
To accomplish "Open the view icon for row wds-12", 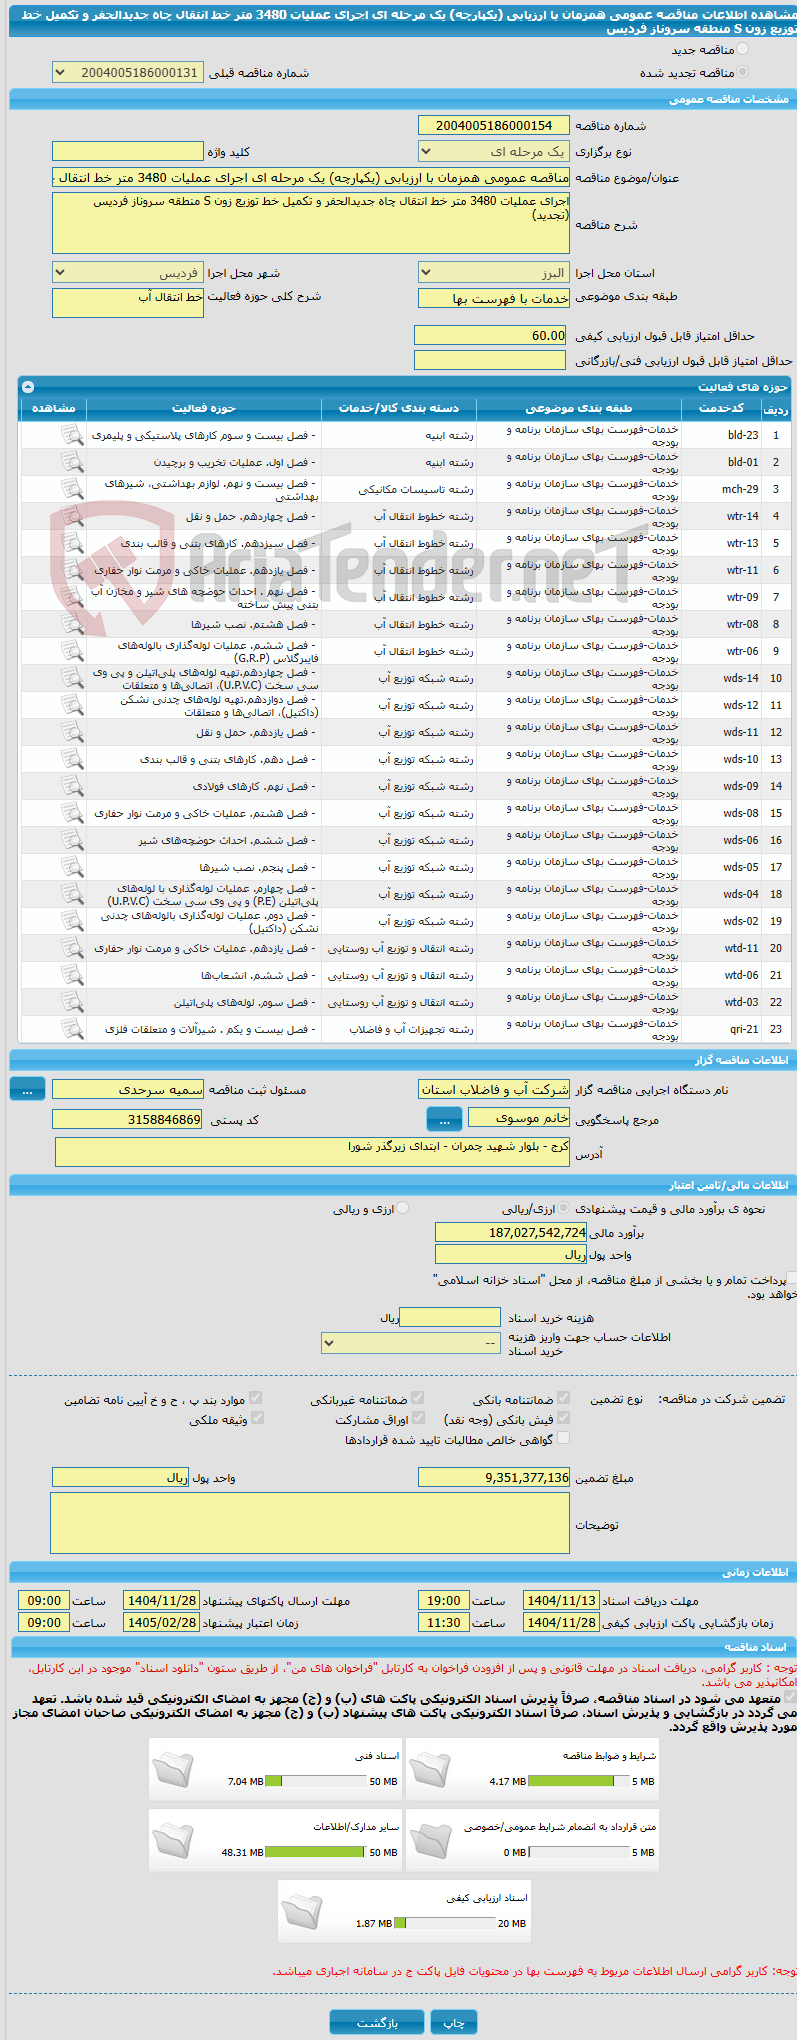I will pos(71,705).
